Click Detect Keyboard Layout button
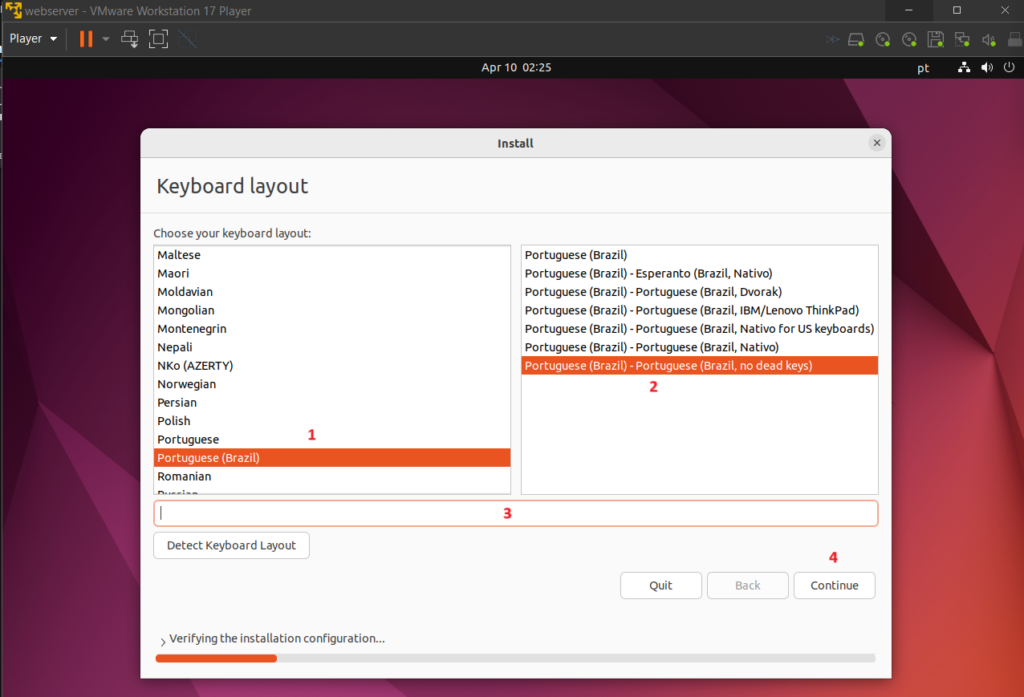1024x697 pixels. coord(231,545)
